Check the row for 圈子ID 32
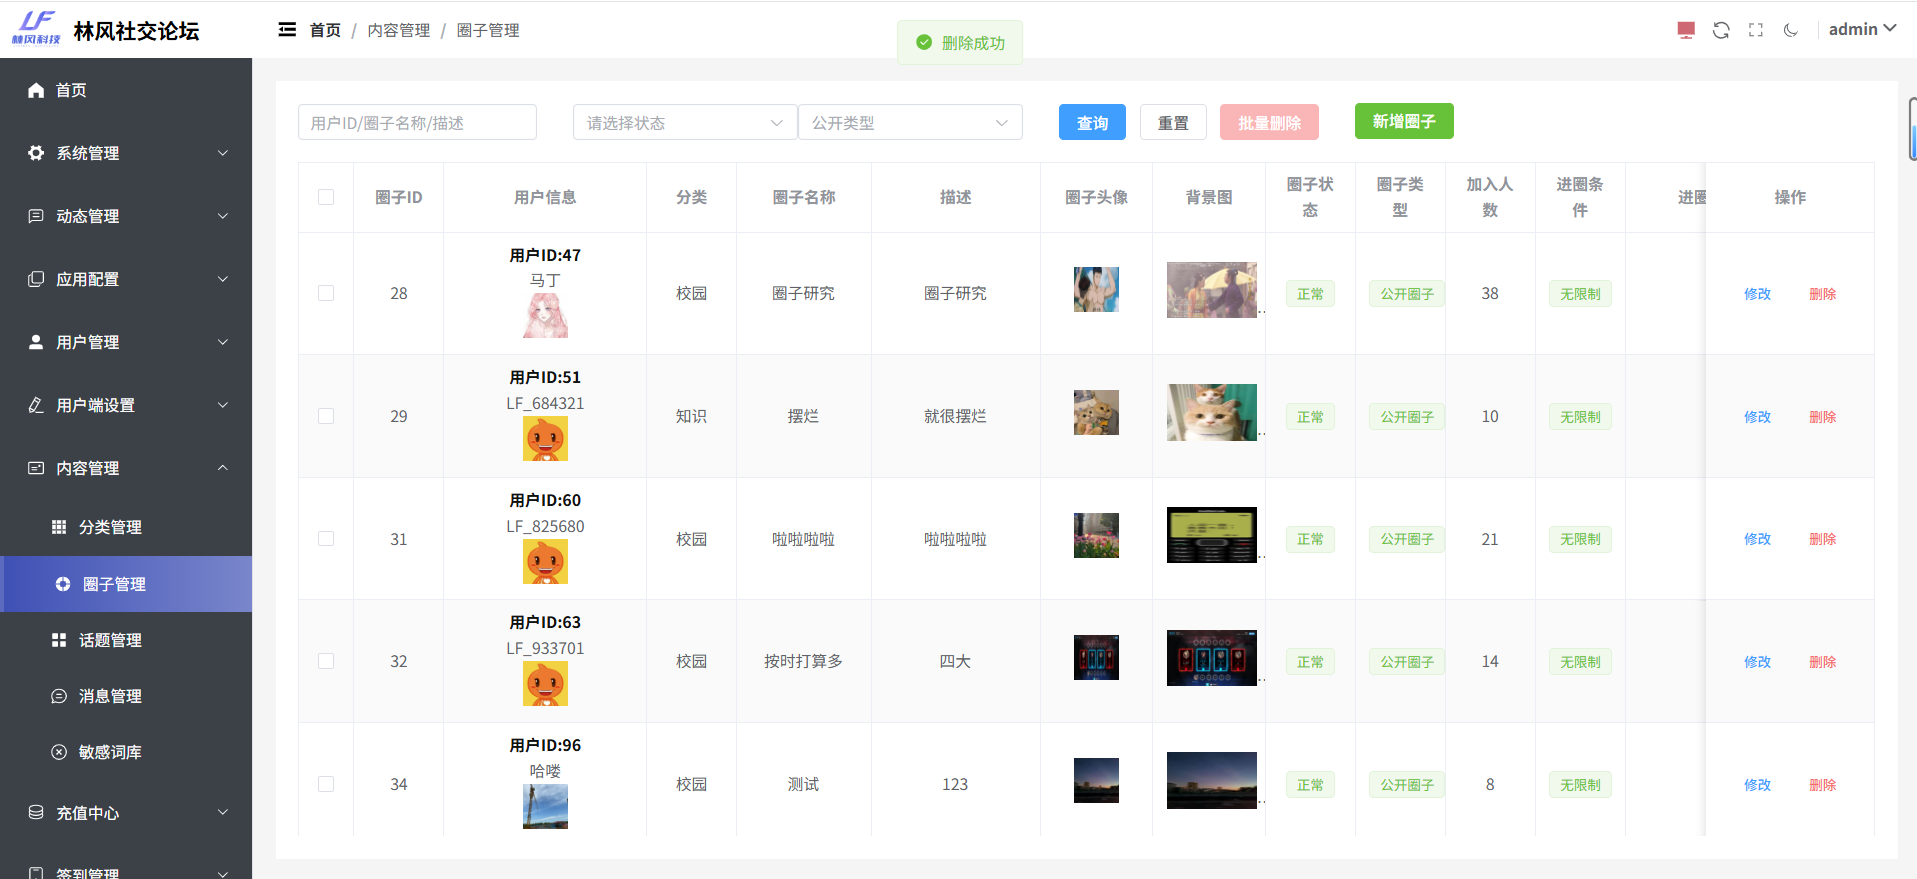Viewport: 1917px width, 879px height. 326,661
